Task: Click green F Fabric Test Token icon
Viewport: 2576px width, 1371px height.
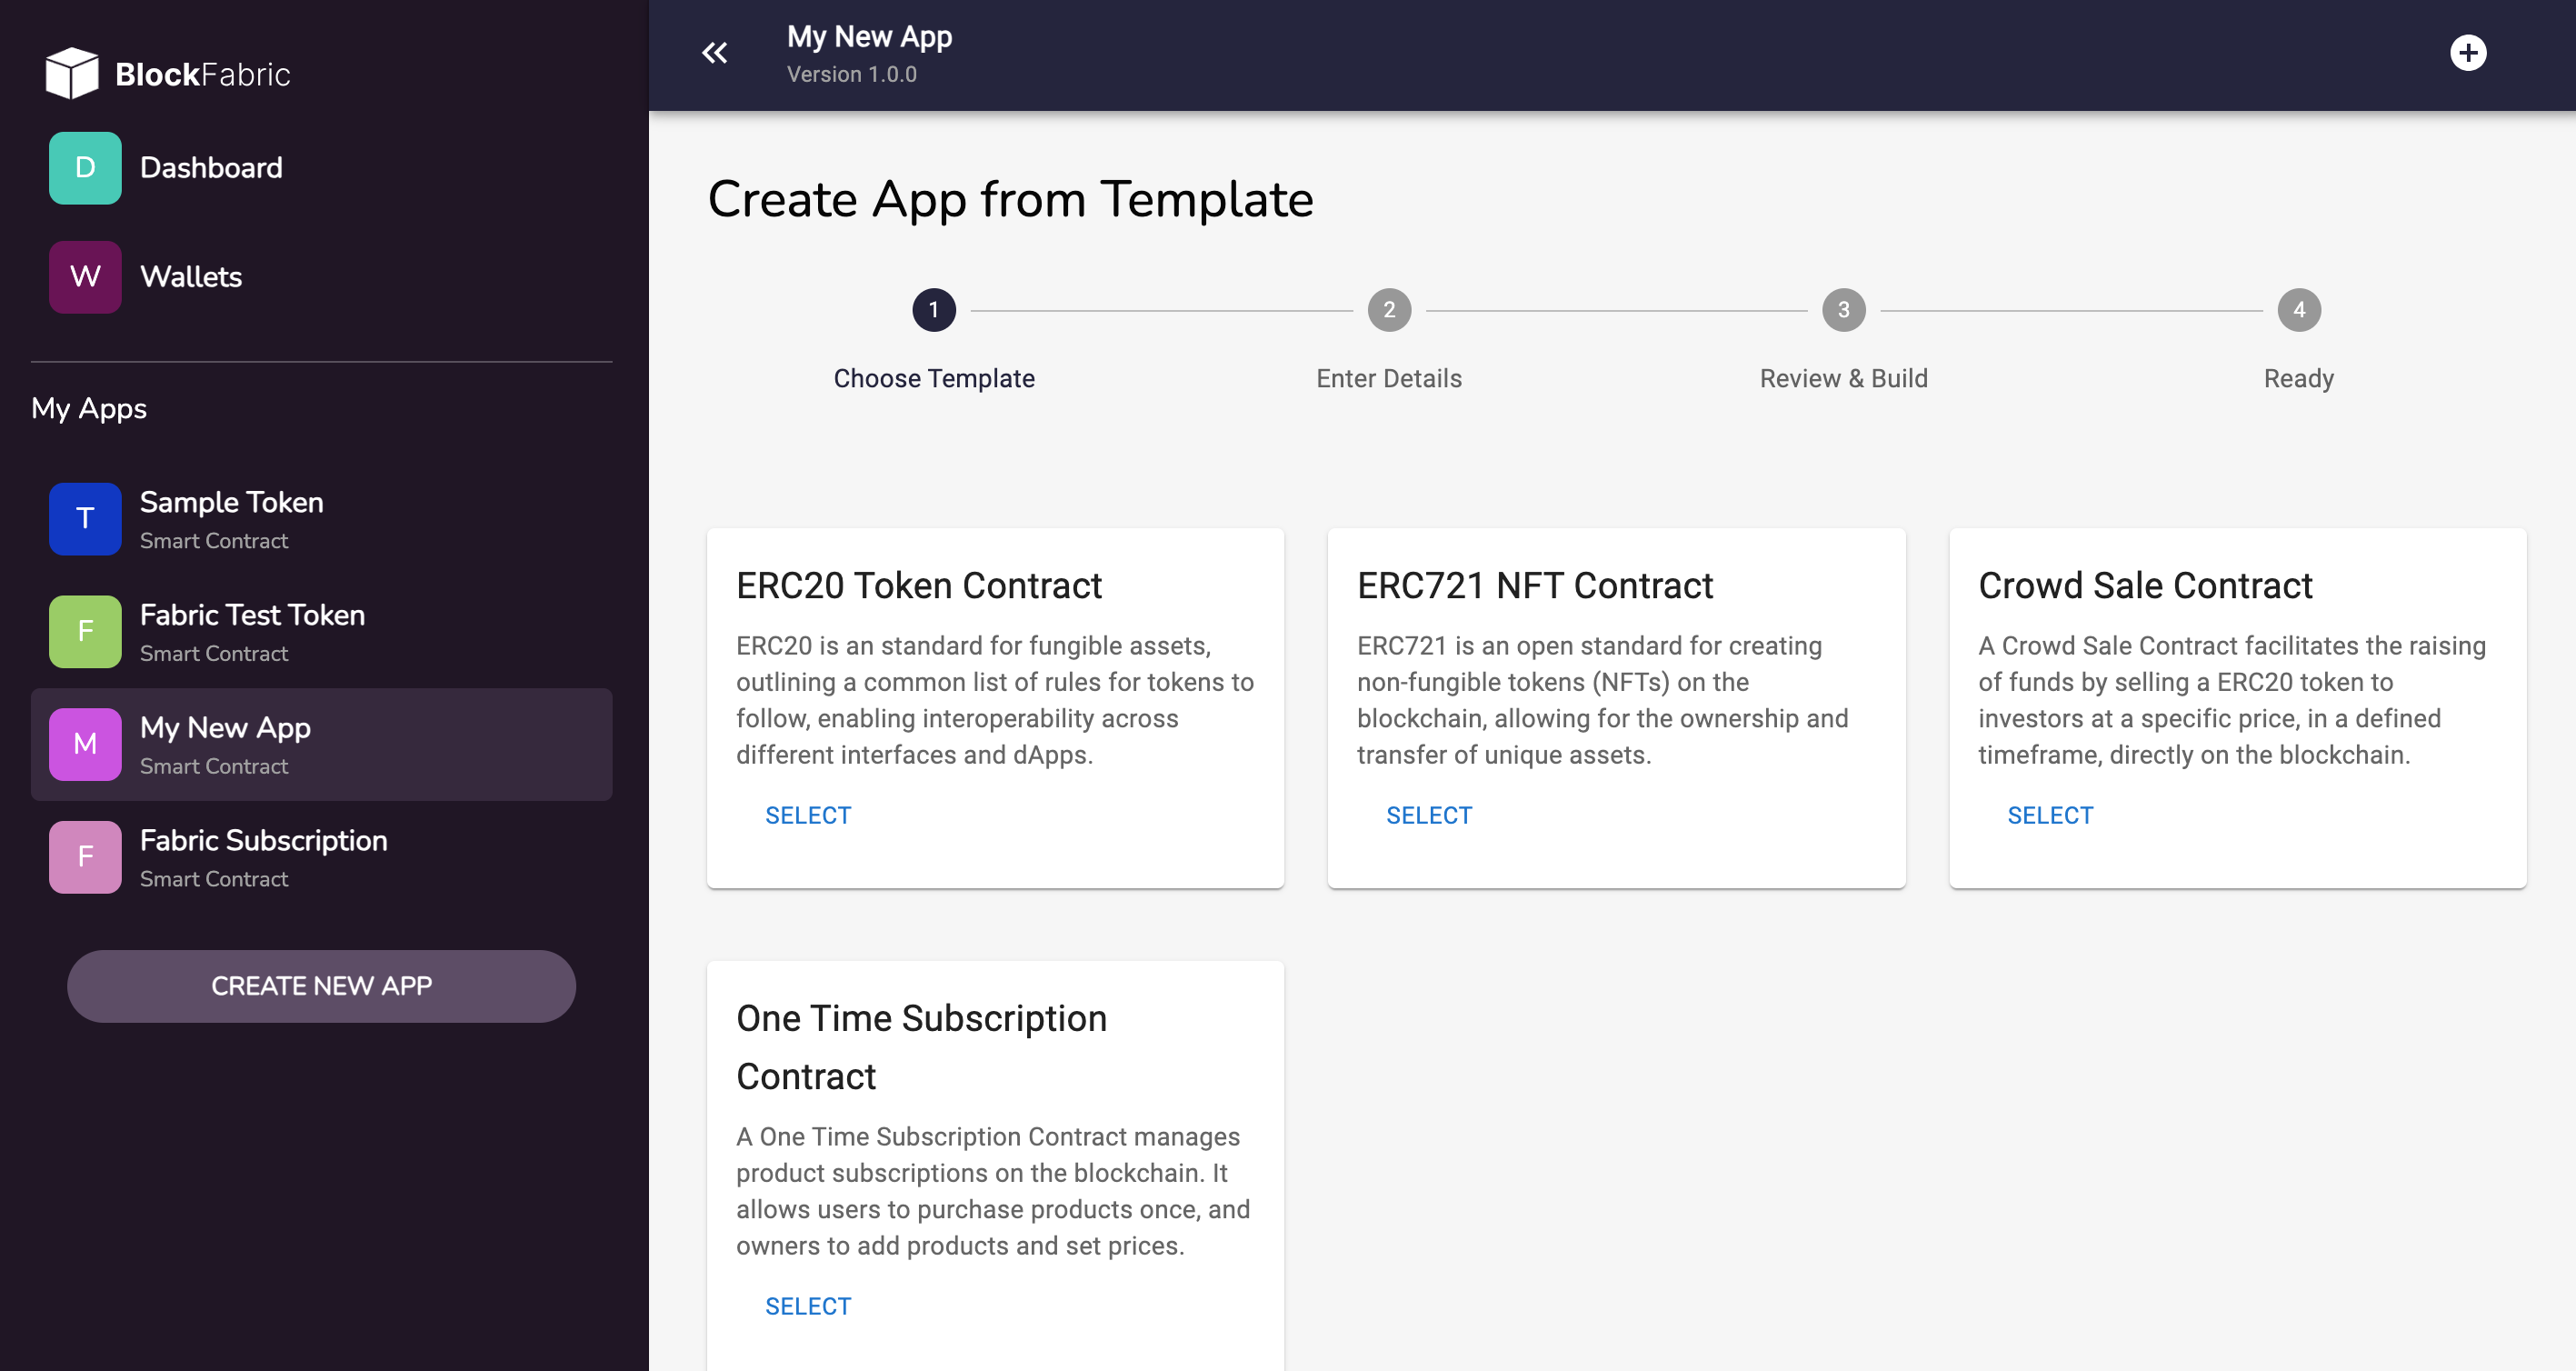Action: [x=85, y=632]
